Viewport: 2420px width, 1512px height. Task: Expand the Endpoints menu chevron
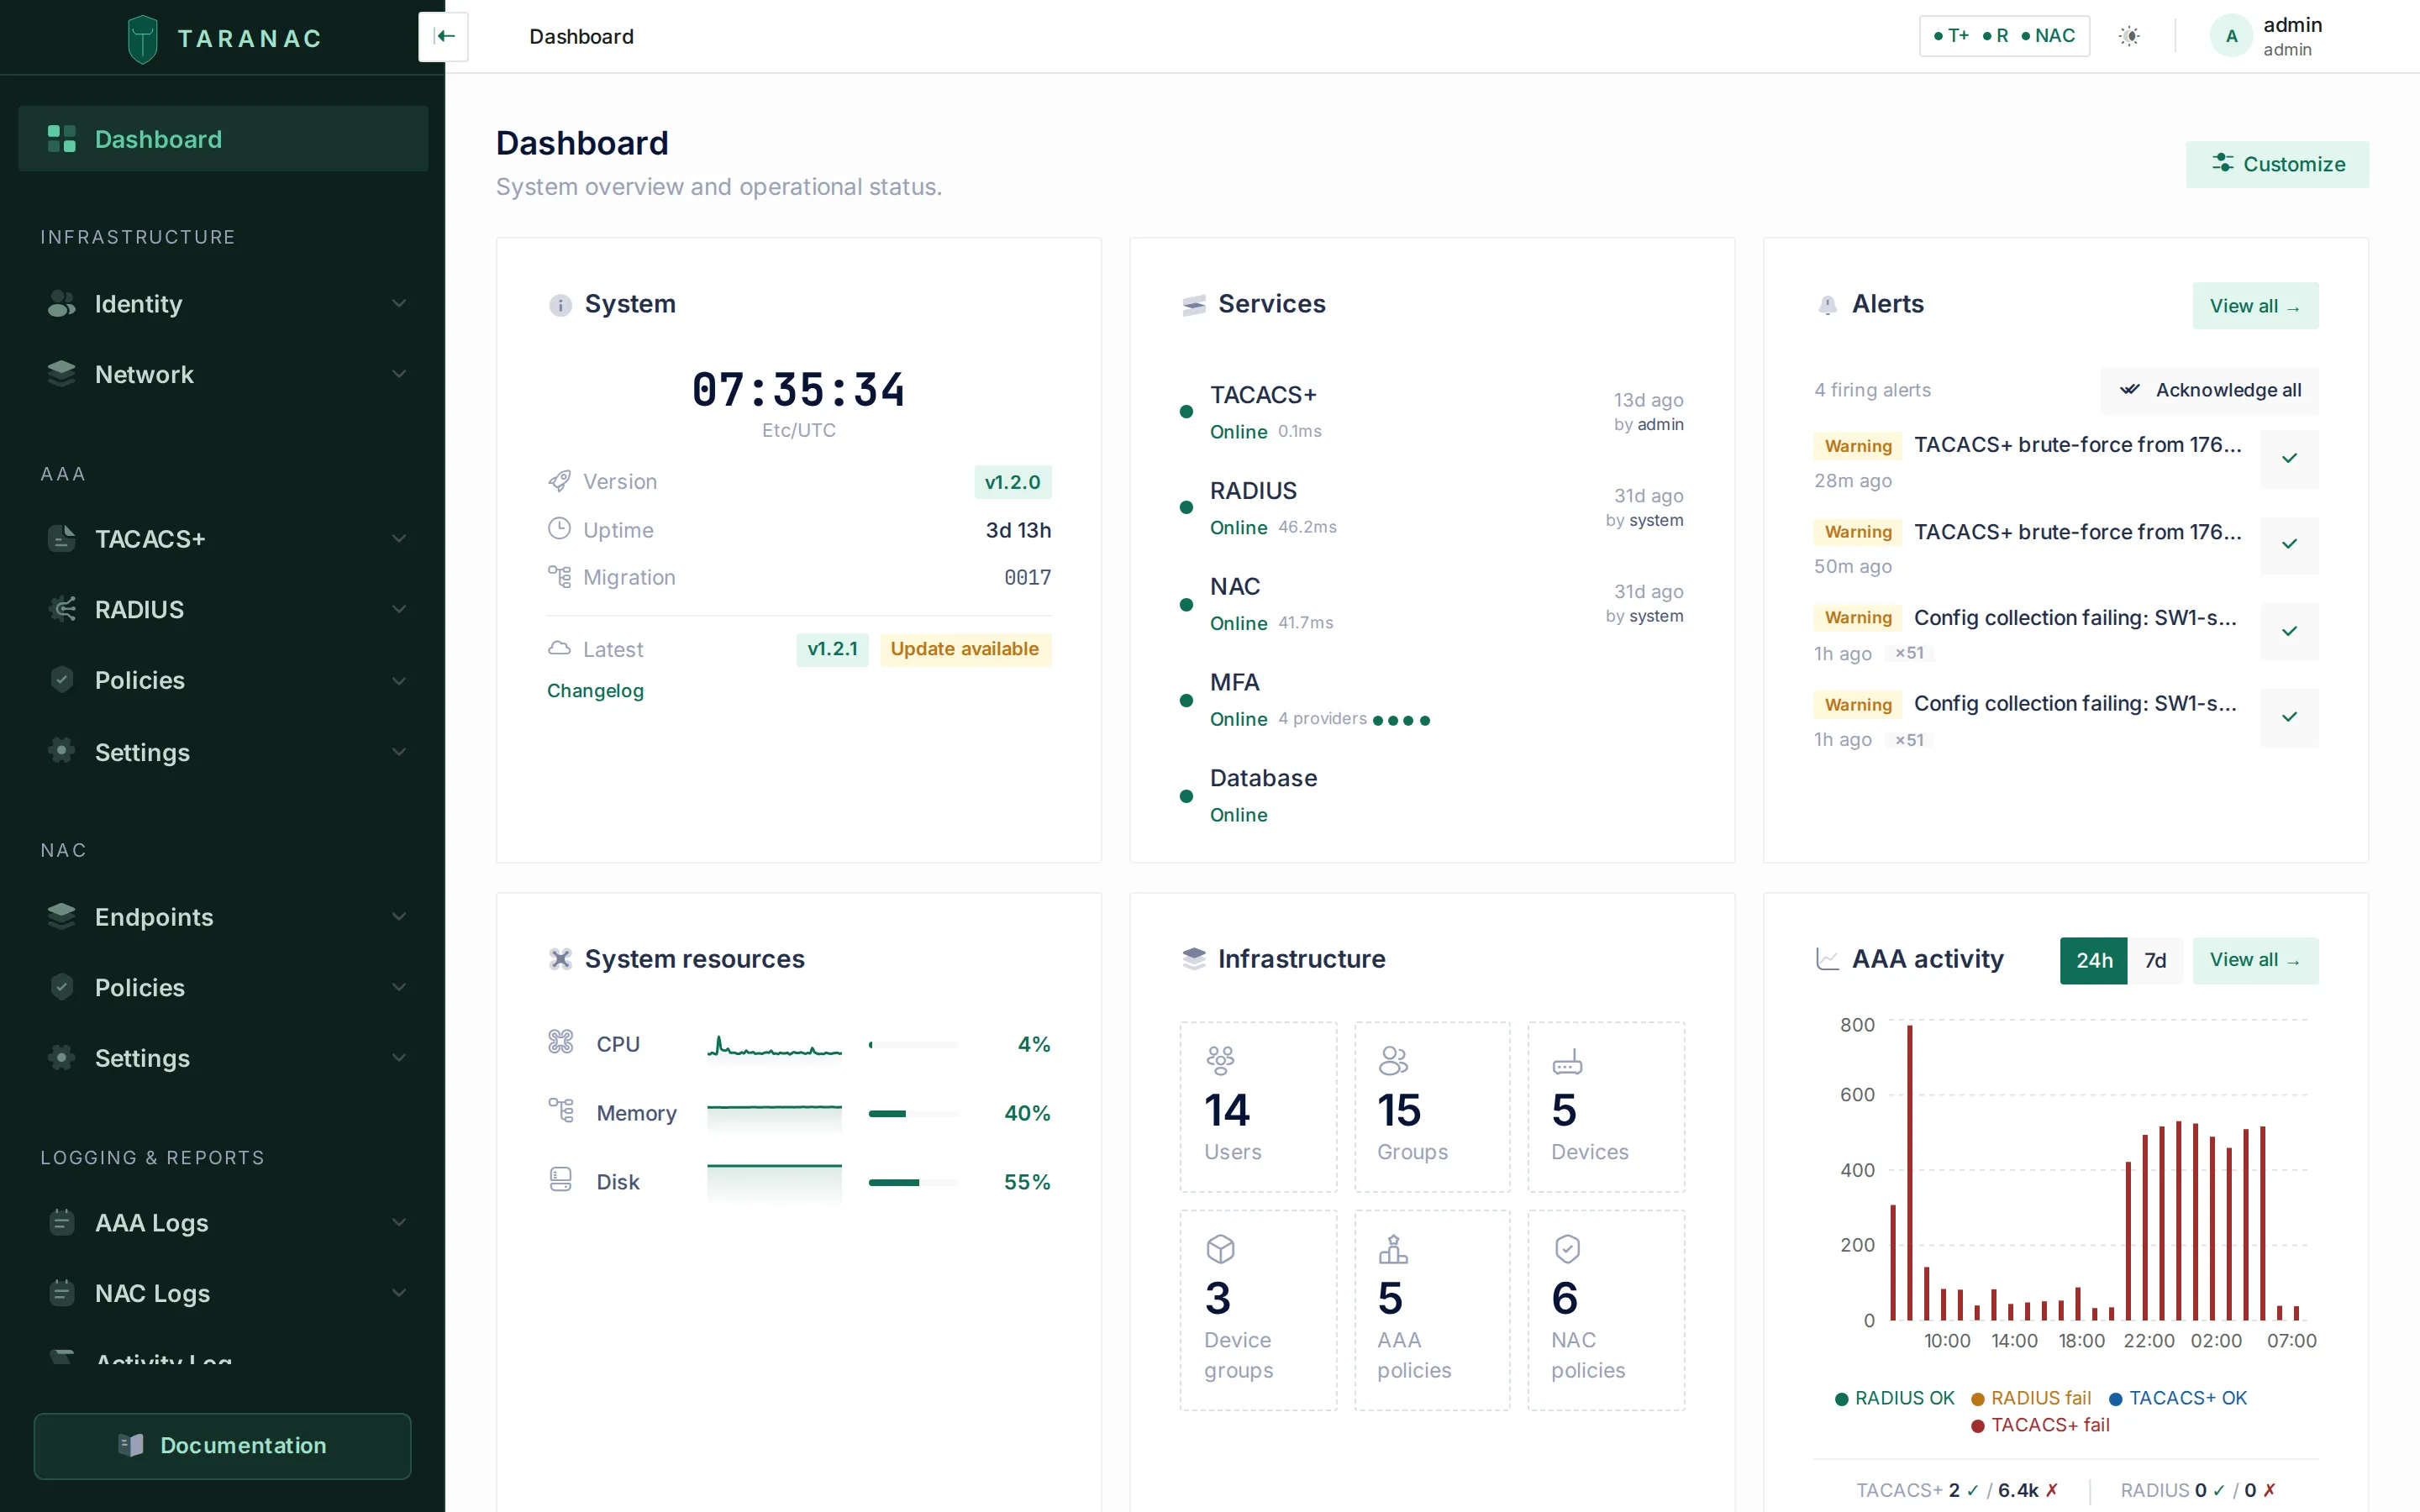pos(399,916)
